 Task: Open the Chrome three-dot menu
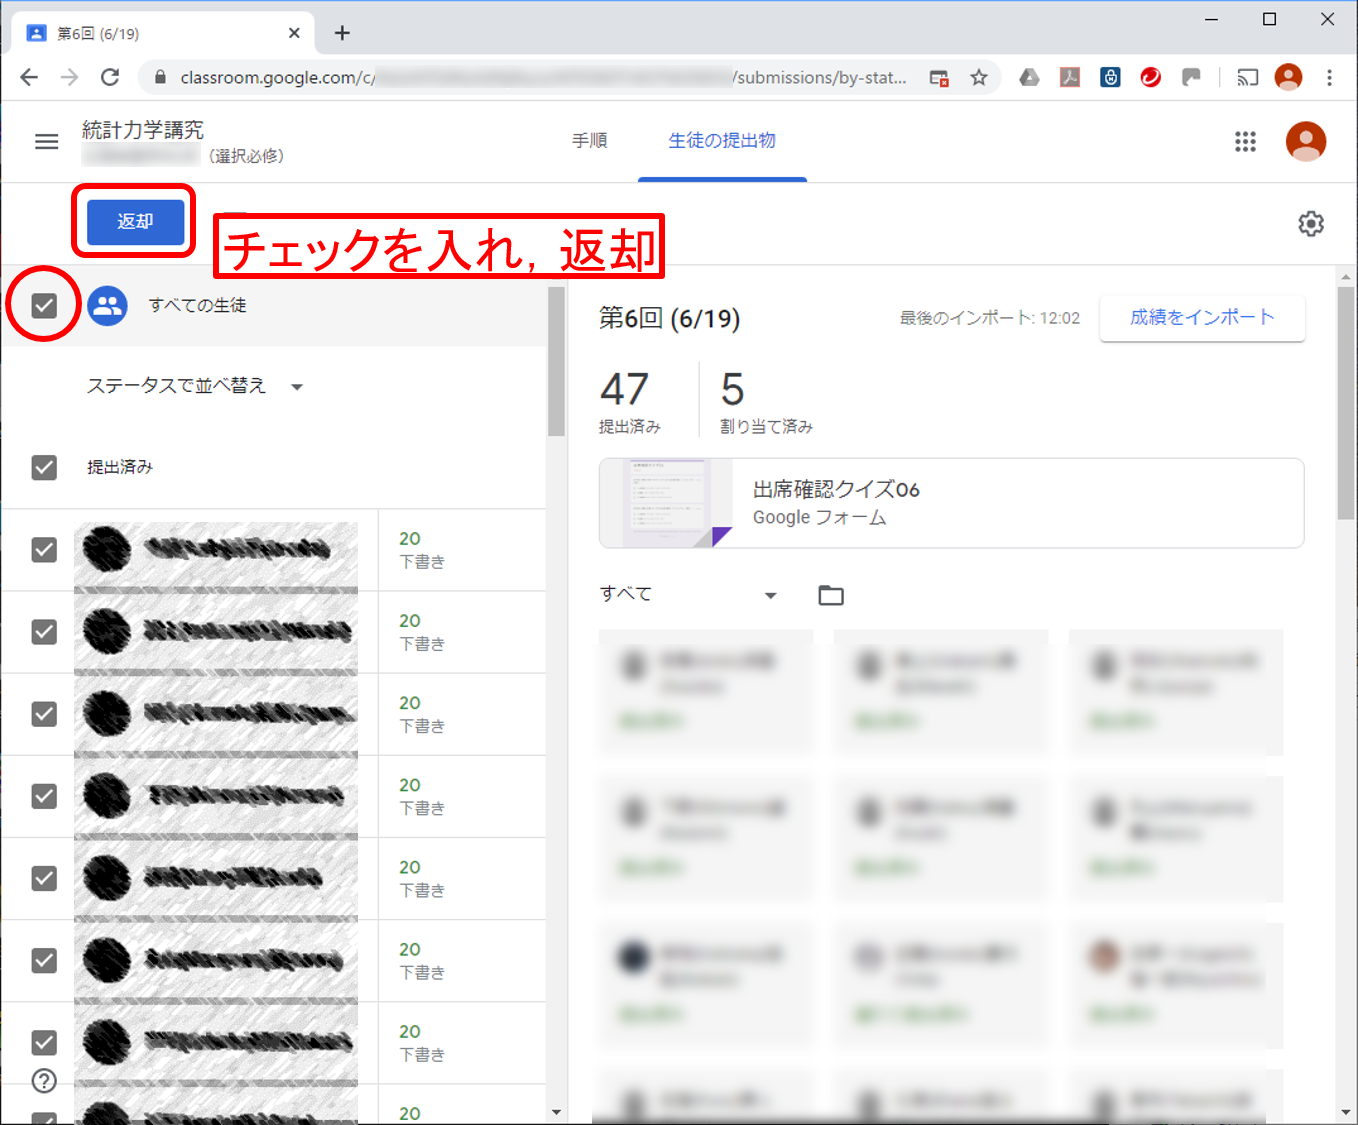(1329, 77)
